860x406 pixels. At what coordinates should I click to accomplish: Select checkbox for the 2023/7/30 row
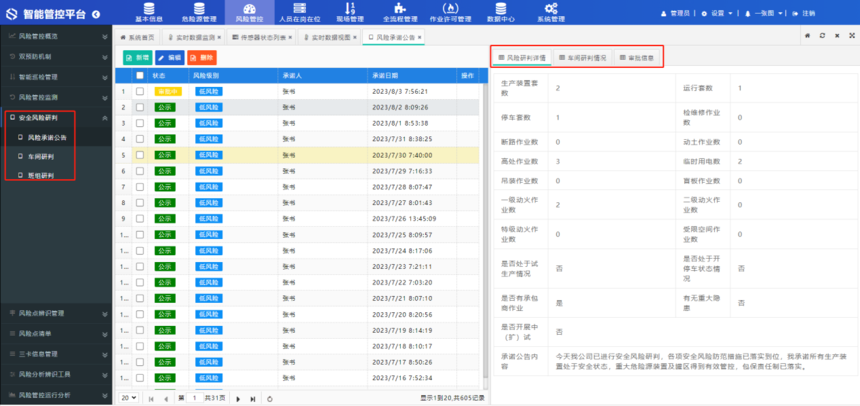(x=140, y=155)
